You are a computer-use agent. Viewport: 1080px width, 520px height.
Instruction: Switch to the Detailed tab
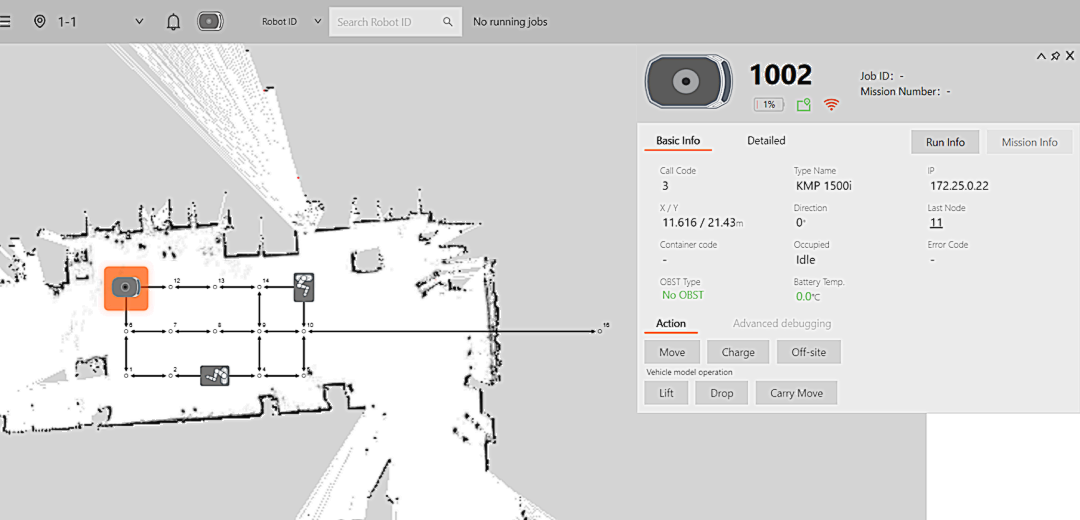coord(766,141)
